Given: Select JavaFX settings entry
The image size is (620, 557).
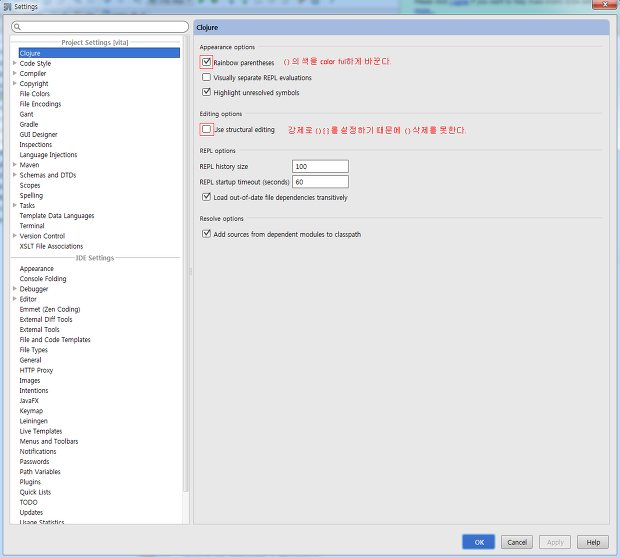Looking at the screenshot, I should (x=29, y=400).
